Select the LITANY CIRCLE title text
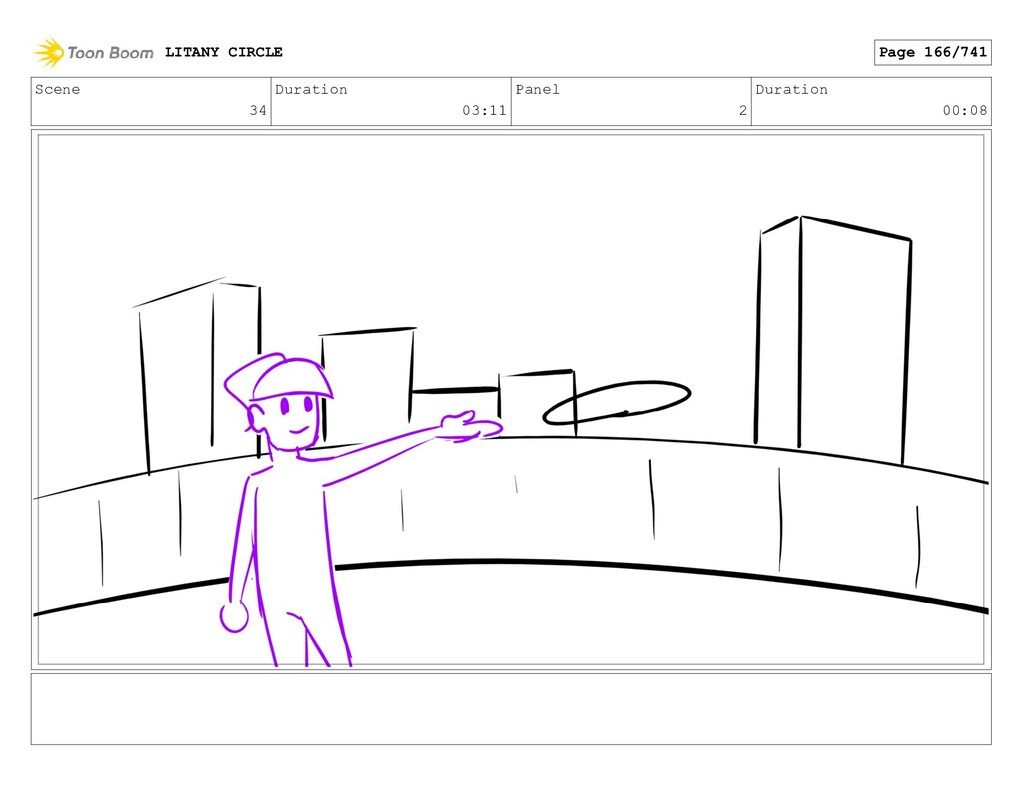 pyautogui.click(x=223, y=52)
